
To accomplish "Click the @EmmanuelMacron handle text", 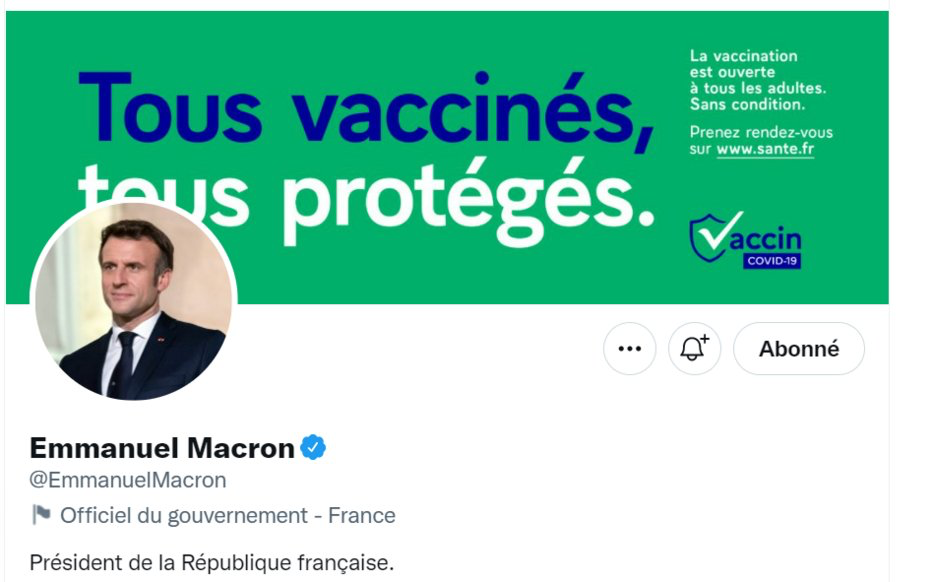I will pyautogui.click(x=128, y=480).
